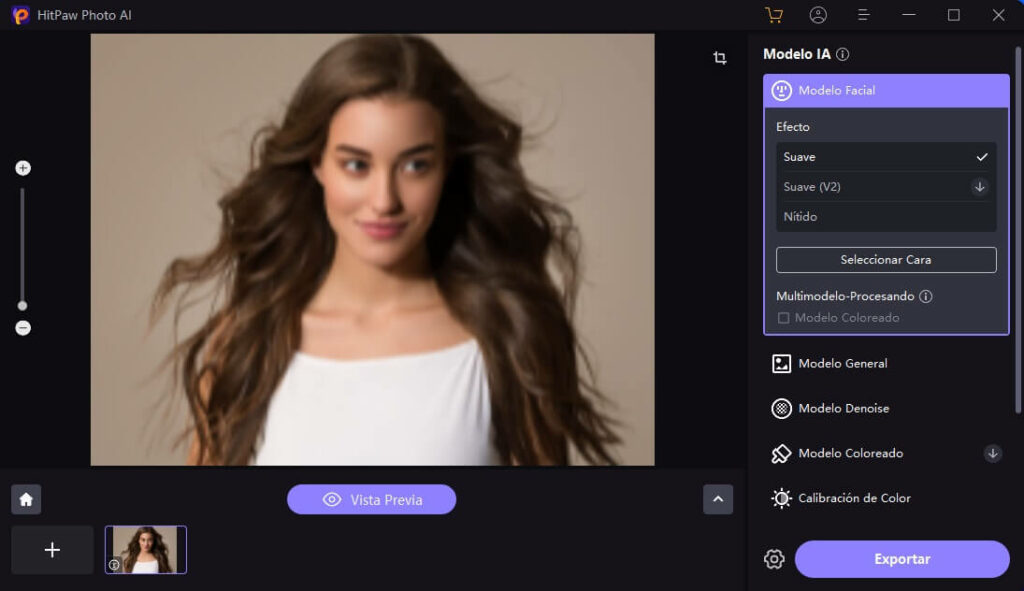Open the shopping cart icon
The width and height of the screenshot is (1024, 591).
click(773, 15)
